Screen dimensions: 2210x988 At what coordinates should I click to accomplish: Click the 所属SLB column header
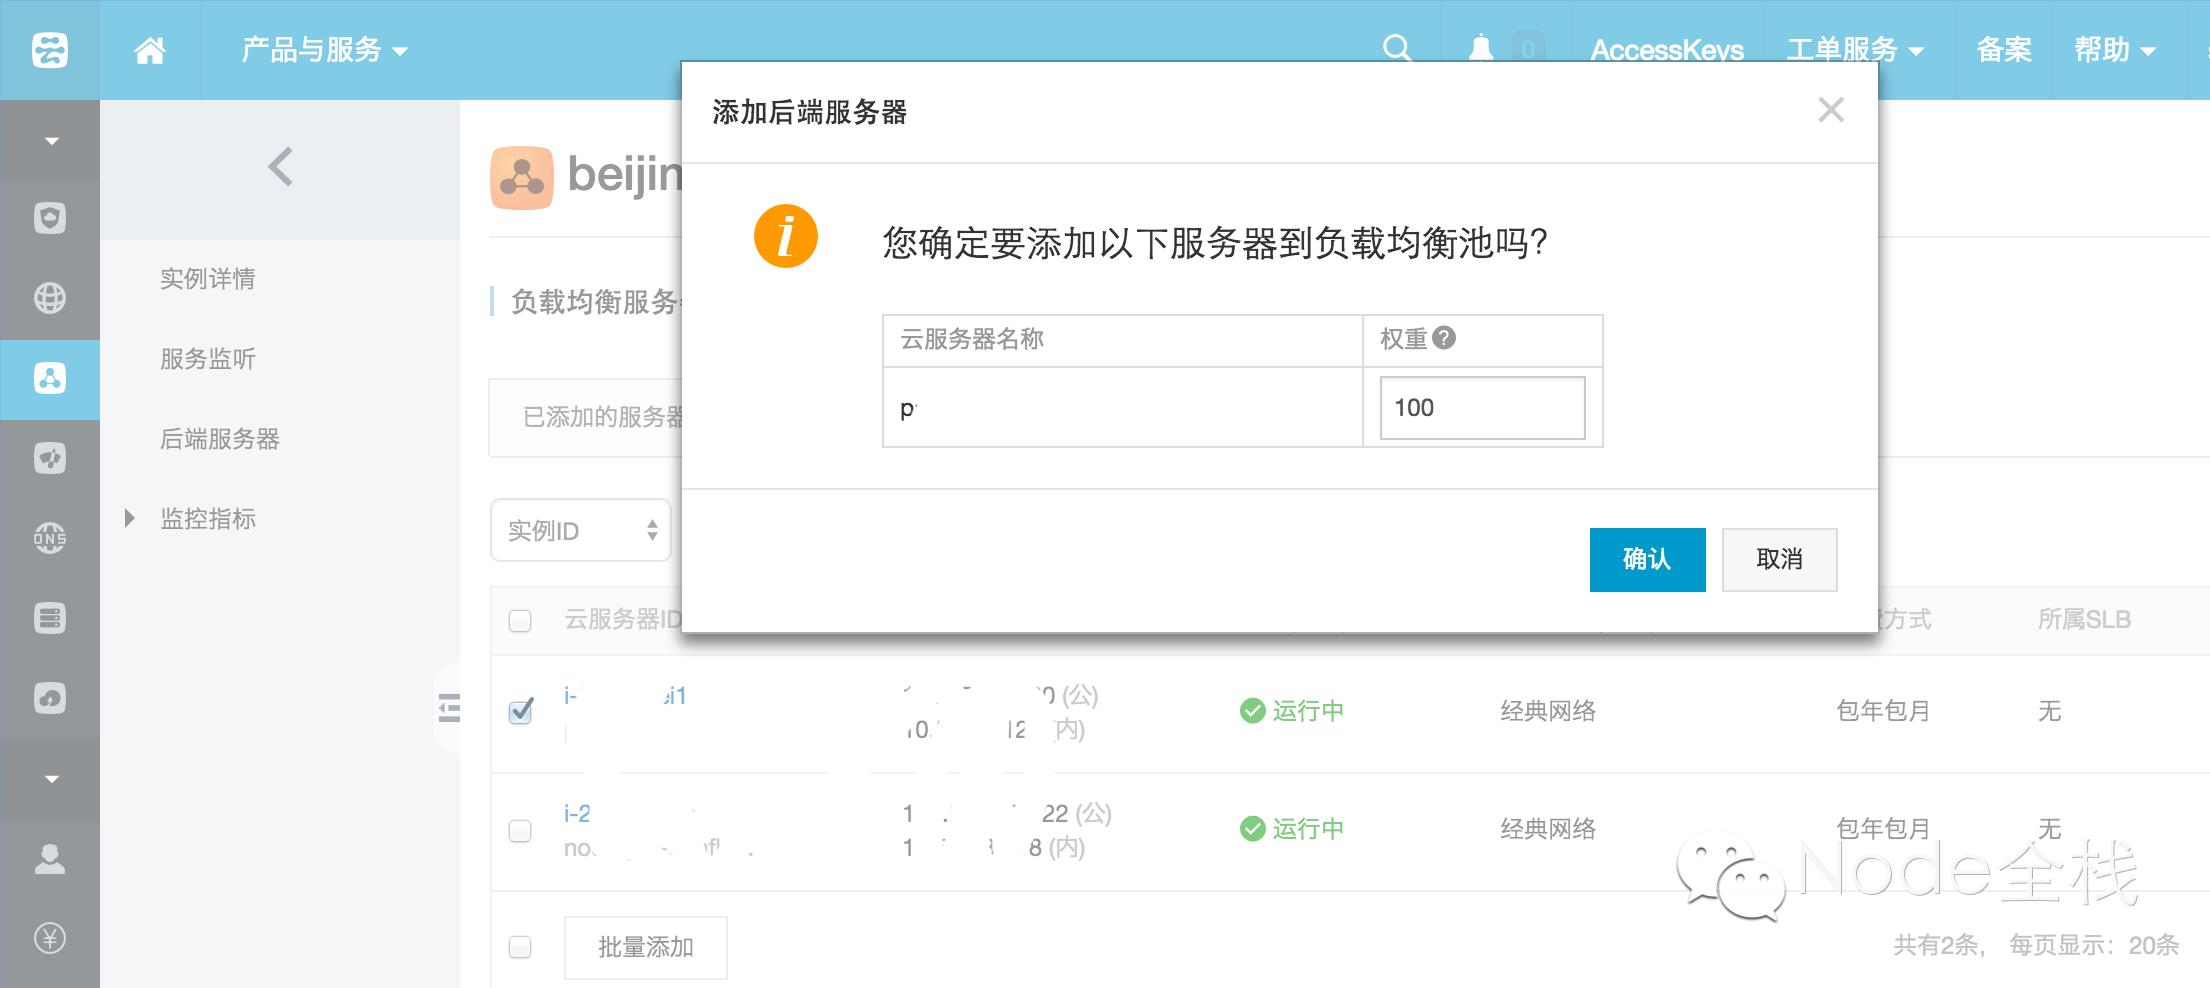tap(2084, 620)
